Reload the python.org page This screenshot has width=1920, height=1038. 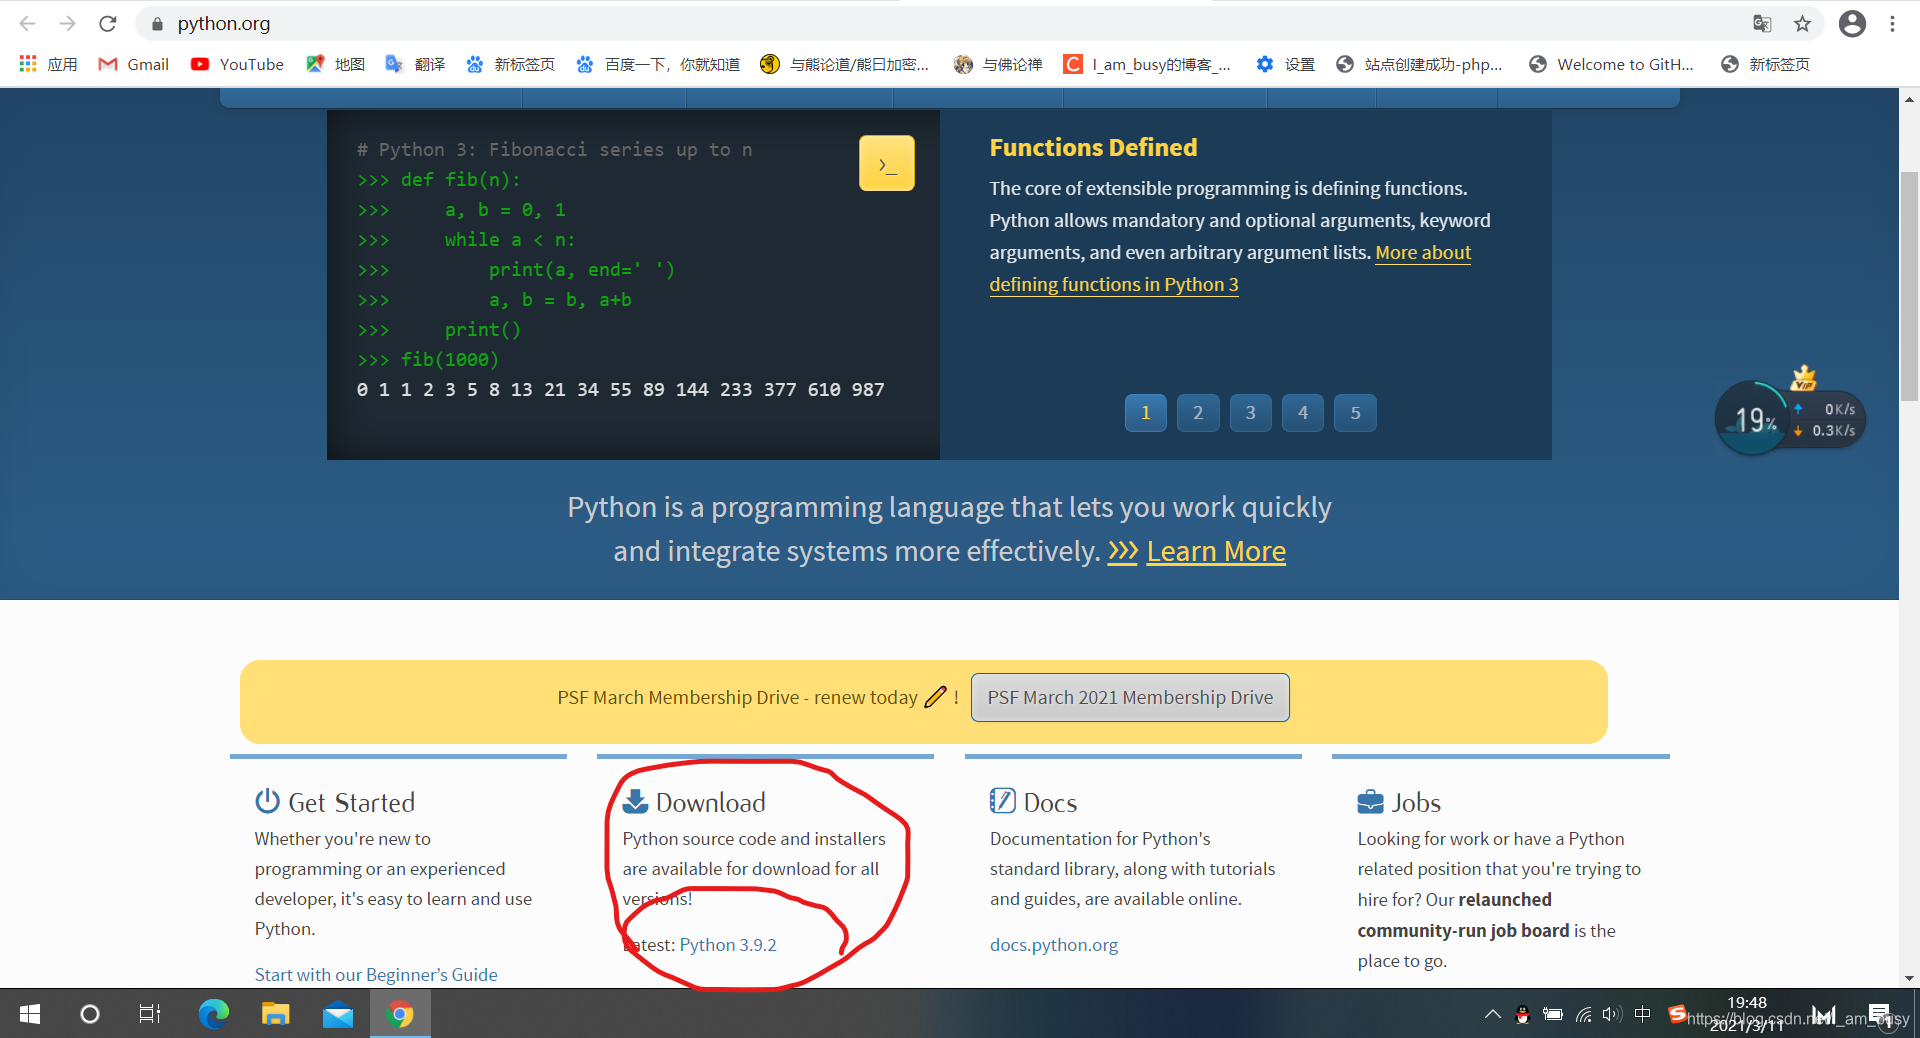pos(108,23)
